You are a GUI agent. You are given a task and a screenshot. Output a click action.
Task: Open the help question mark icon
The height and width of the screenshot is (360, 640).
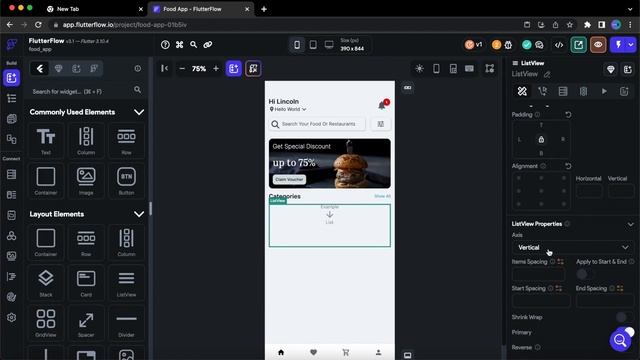pyautogui.click(x=165, y=44)
